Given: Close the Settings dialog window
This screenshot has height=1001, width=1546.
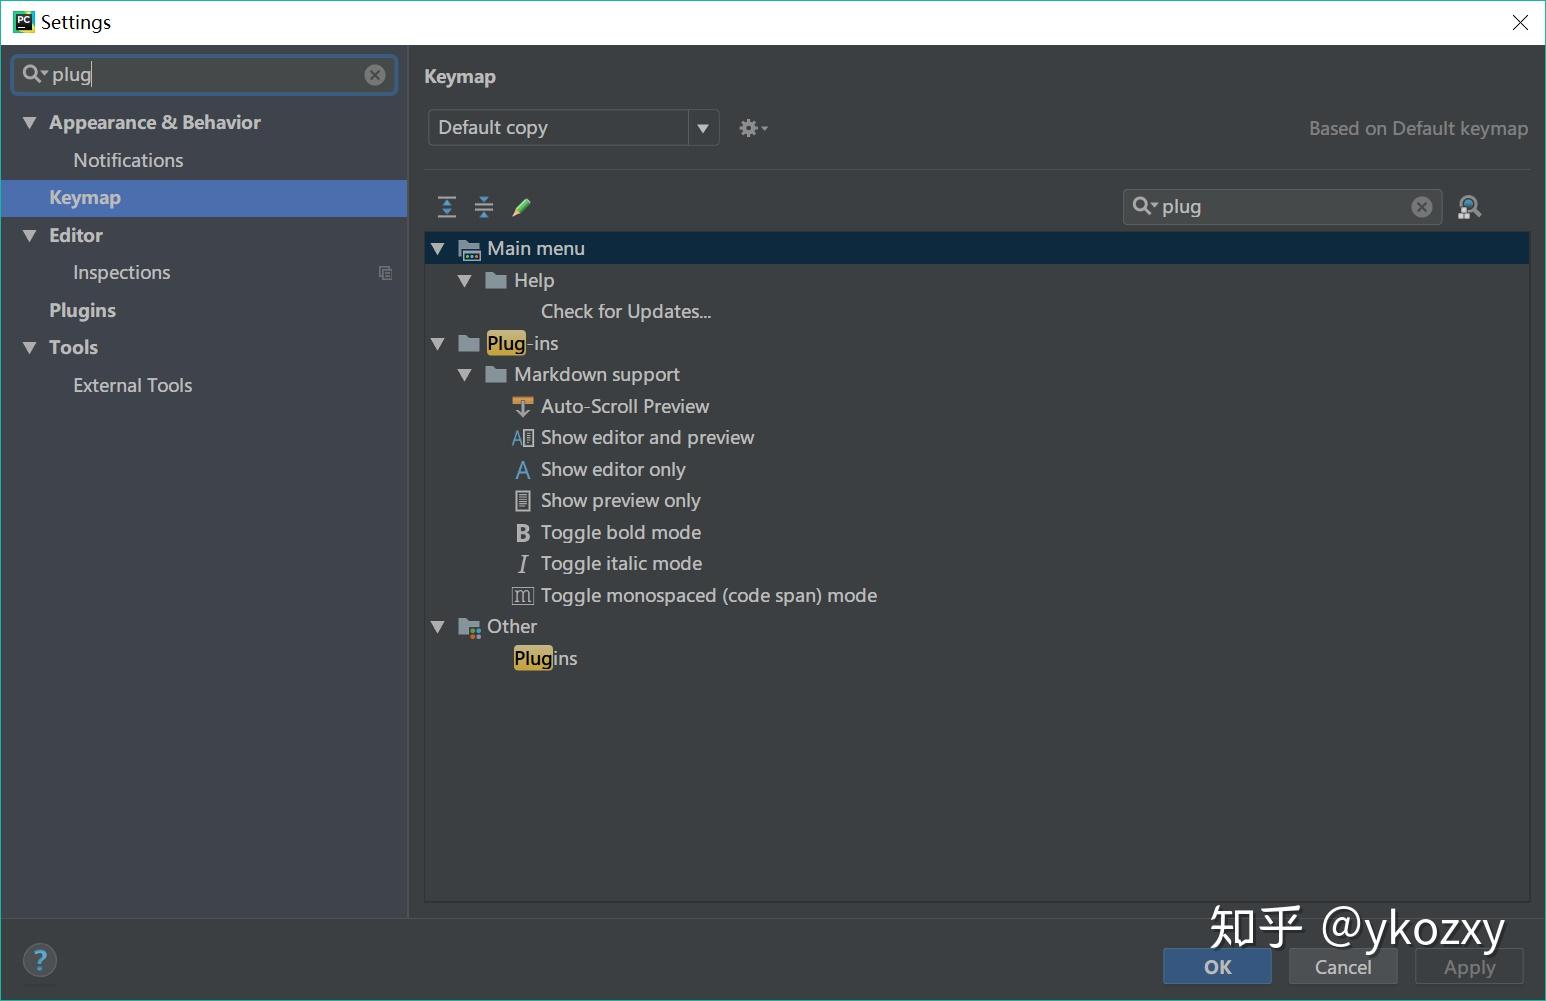Looking at the screenshot, I should [1520, 22].
